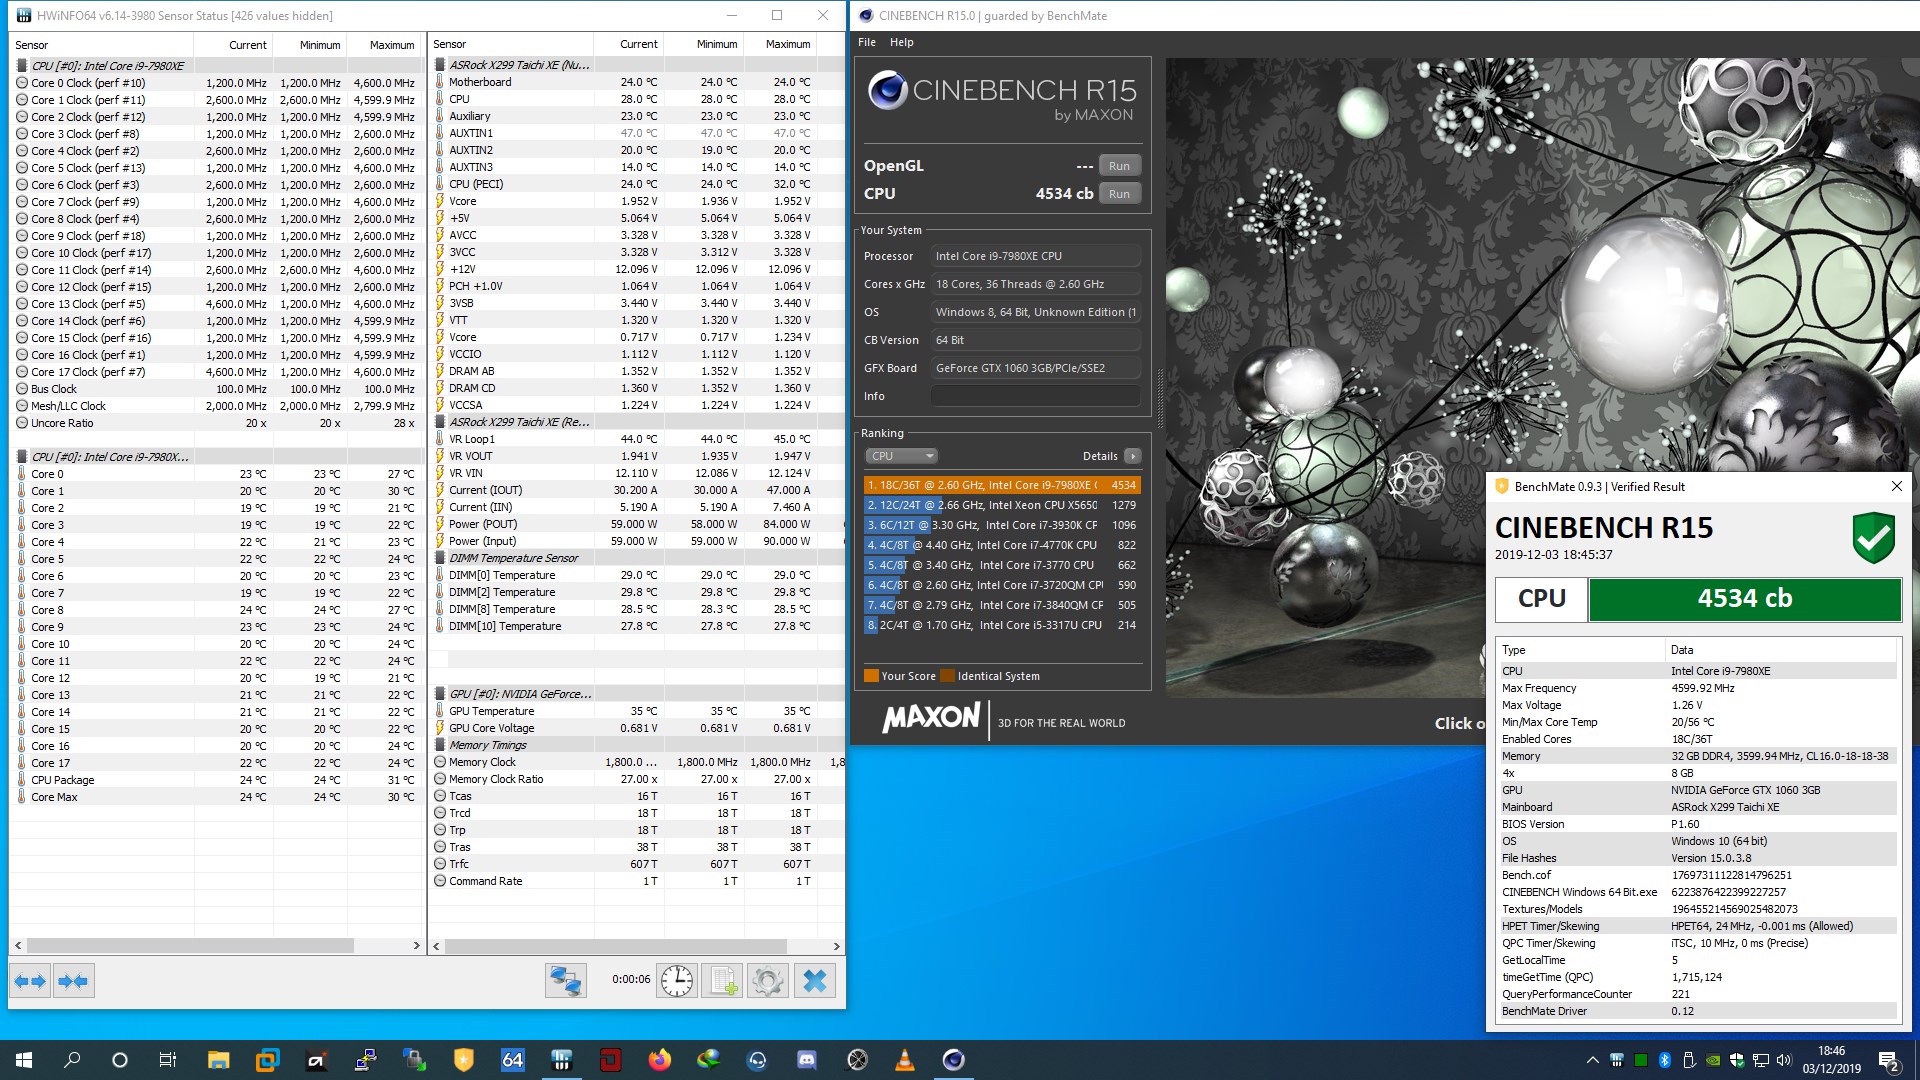Show hidden system tray icons
1920x1080 pixels.
(x=1592, y=1060)
